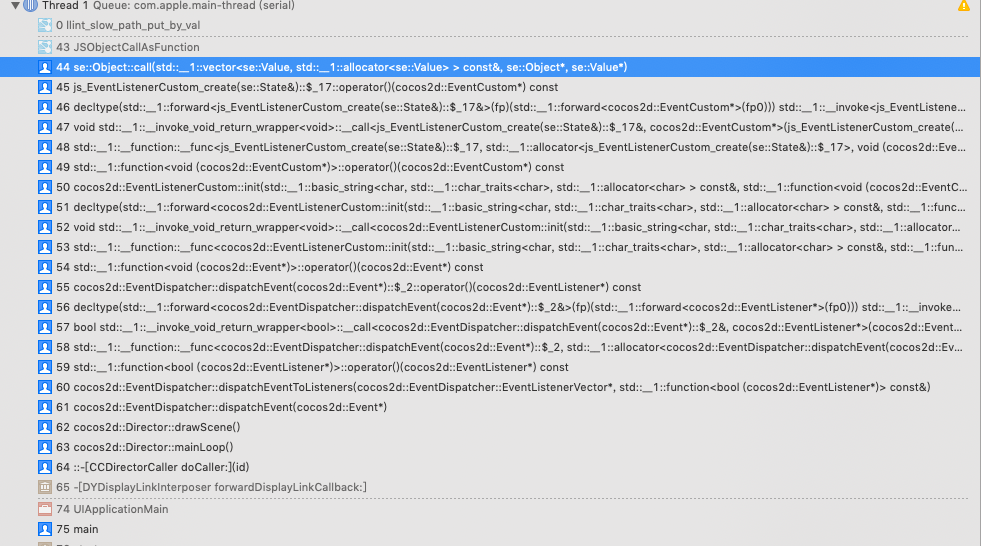Click the yellow warning icon on Thread 1
Viewport: 987px width, 546px height.
964,6
